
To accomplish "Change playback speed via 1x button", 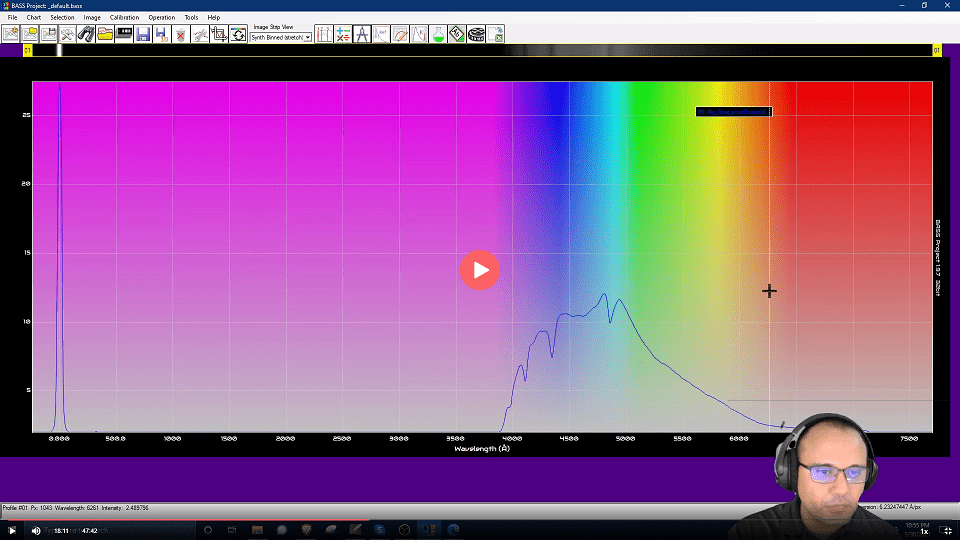I will click(x=924, y=531).
